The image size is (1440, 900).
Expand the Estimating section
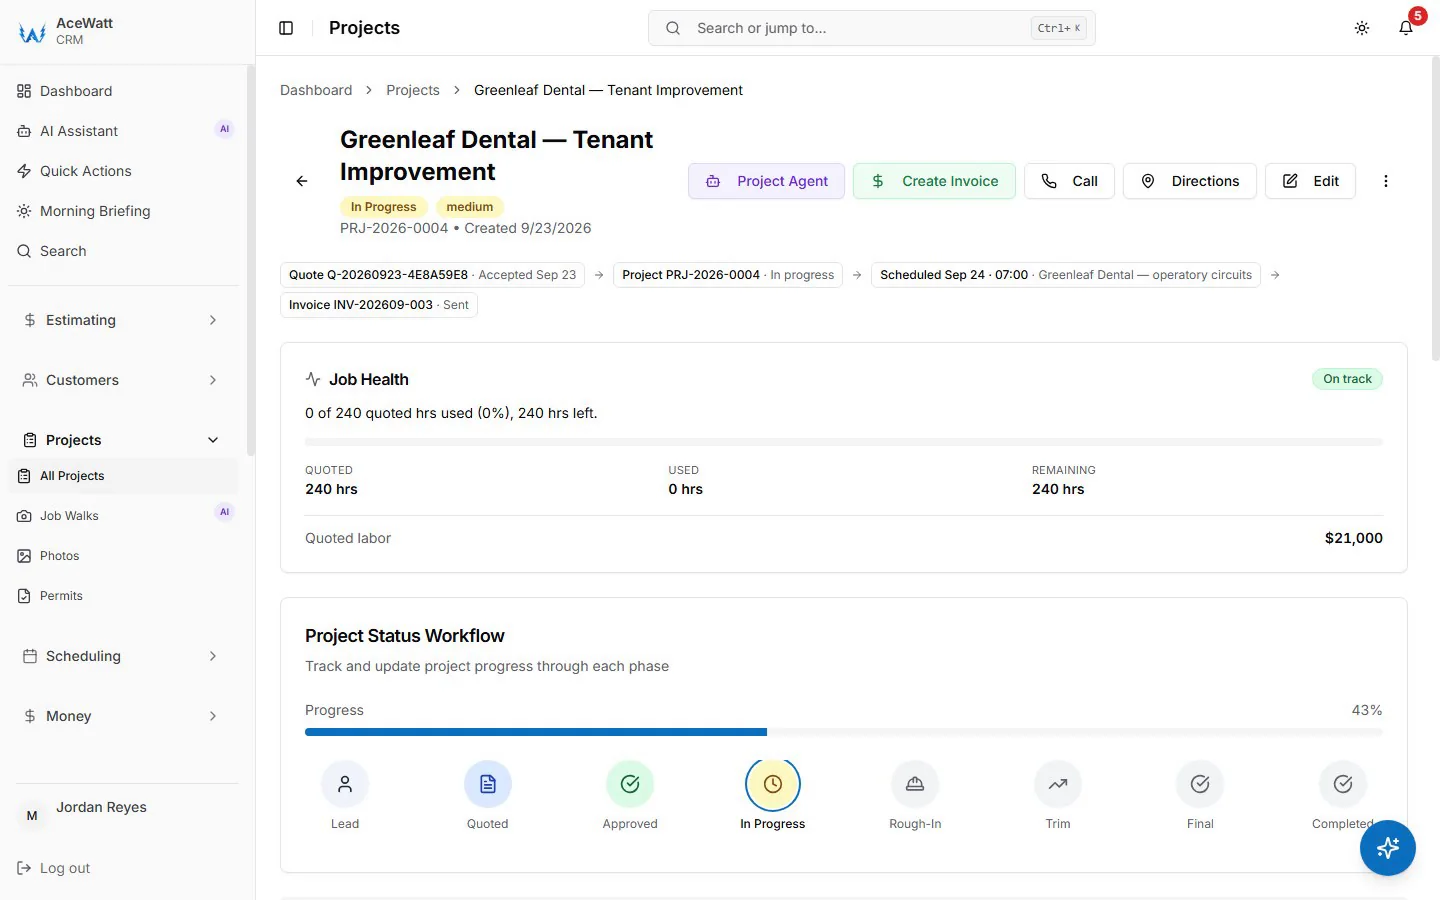point(120,320)
